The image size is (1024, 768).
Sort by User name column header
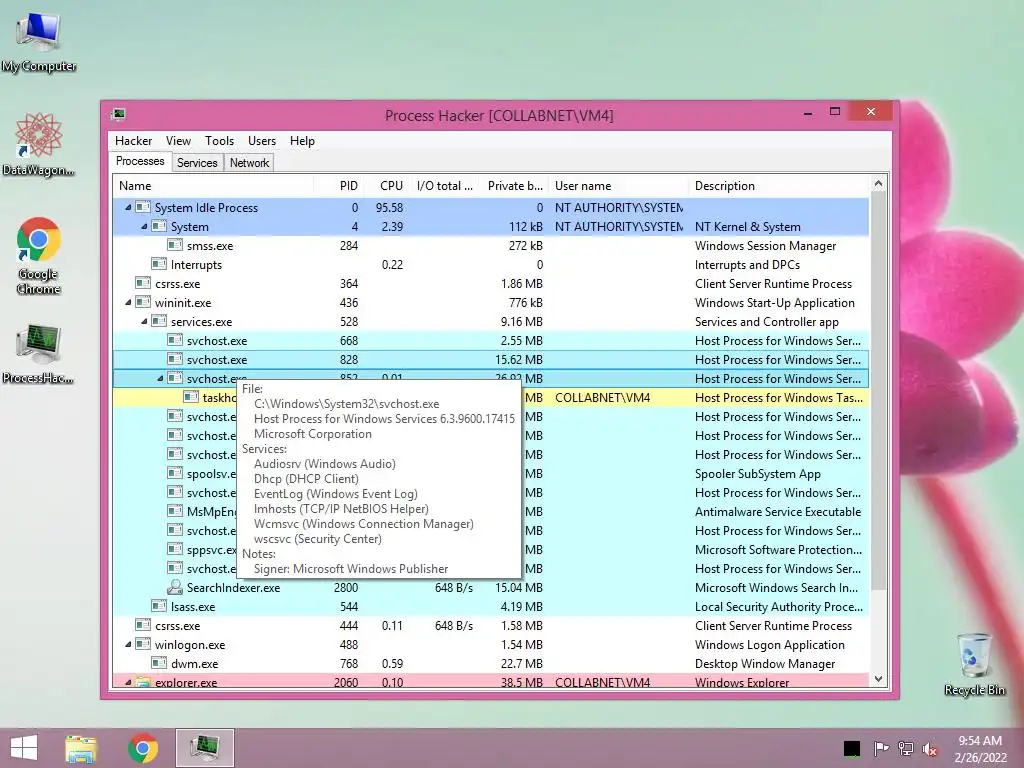click(619, 186)
